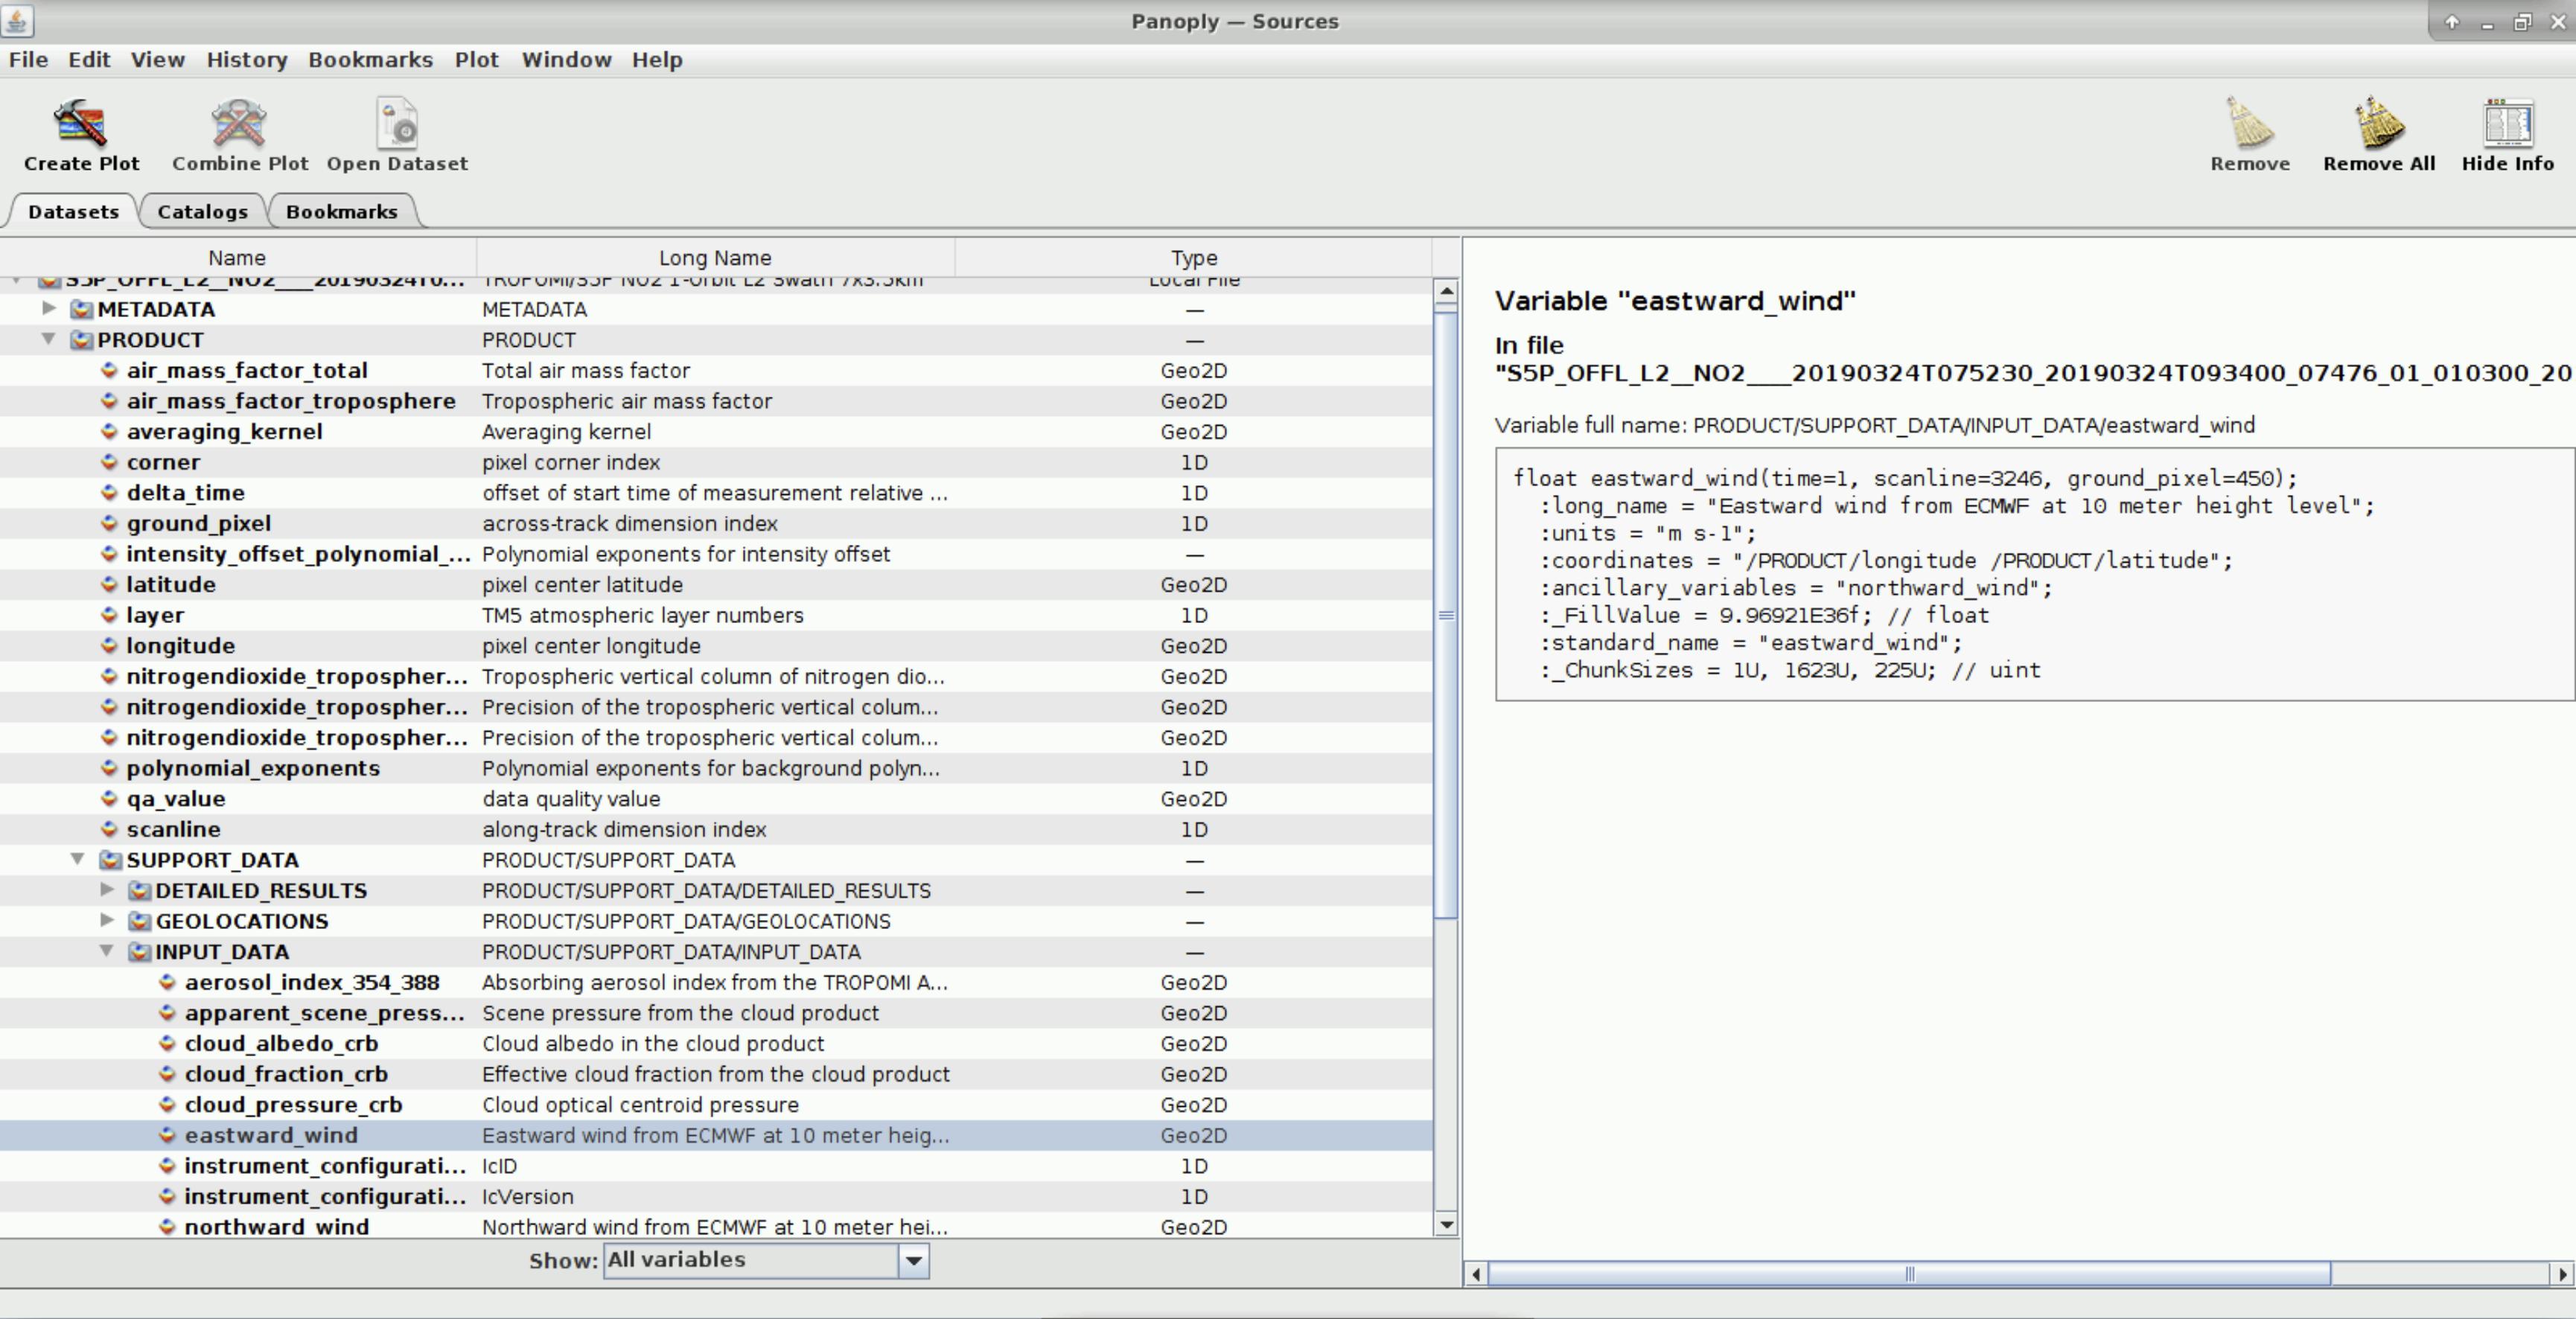Click the METADATA group folder icon
Screen dimensions: 2576x1319
81,309
